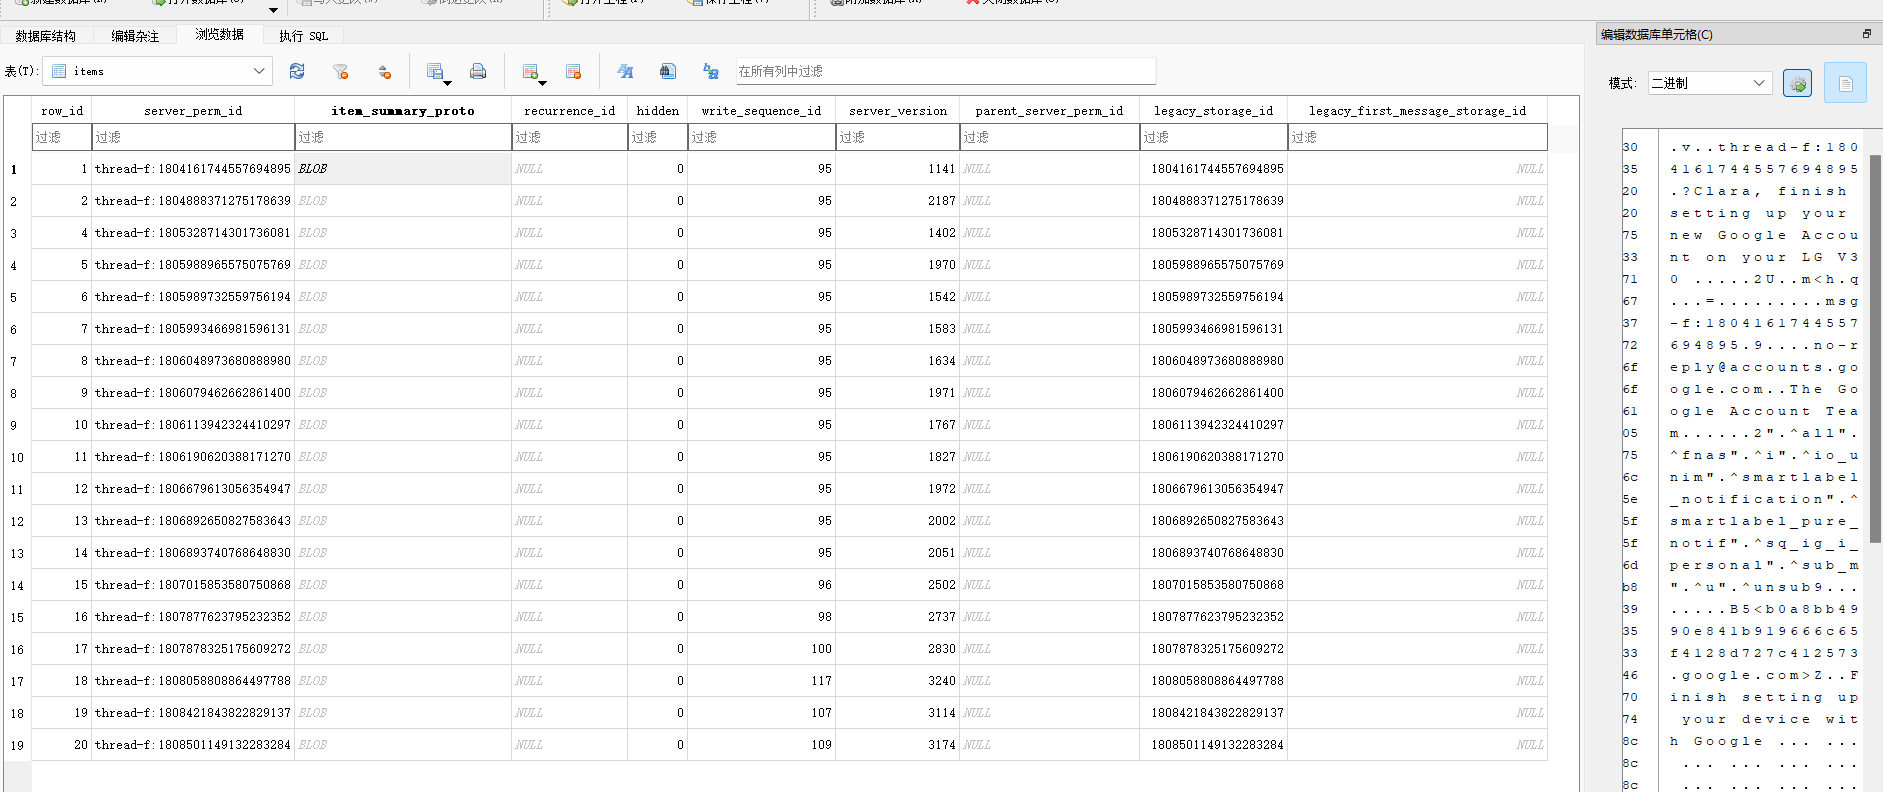Click filter box under server_perm_id column
This screenshot has height=792, width=1883.
tap(193, 137)
